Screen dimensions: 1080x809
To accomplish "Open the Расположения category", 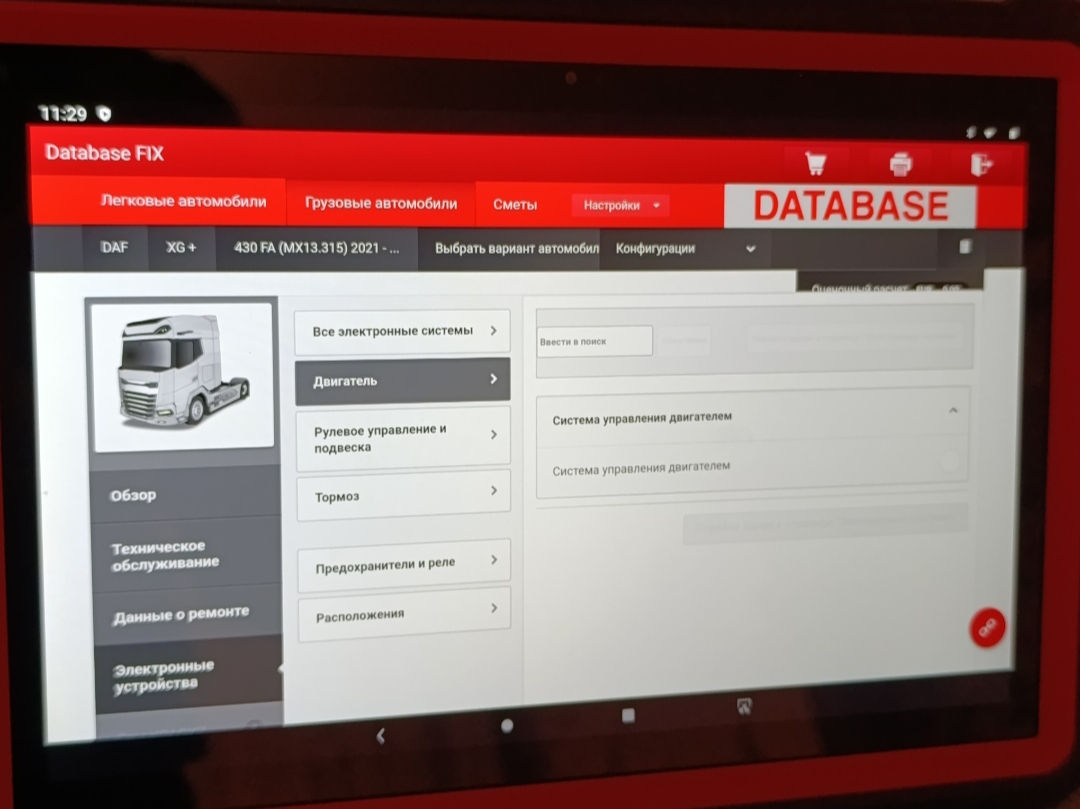I will pos(405,614).
